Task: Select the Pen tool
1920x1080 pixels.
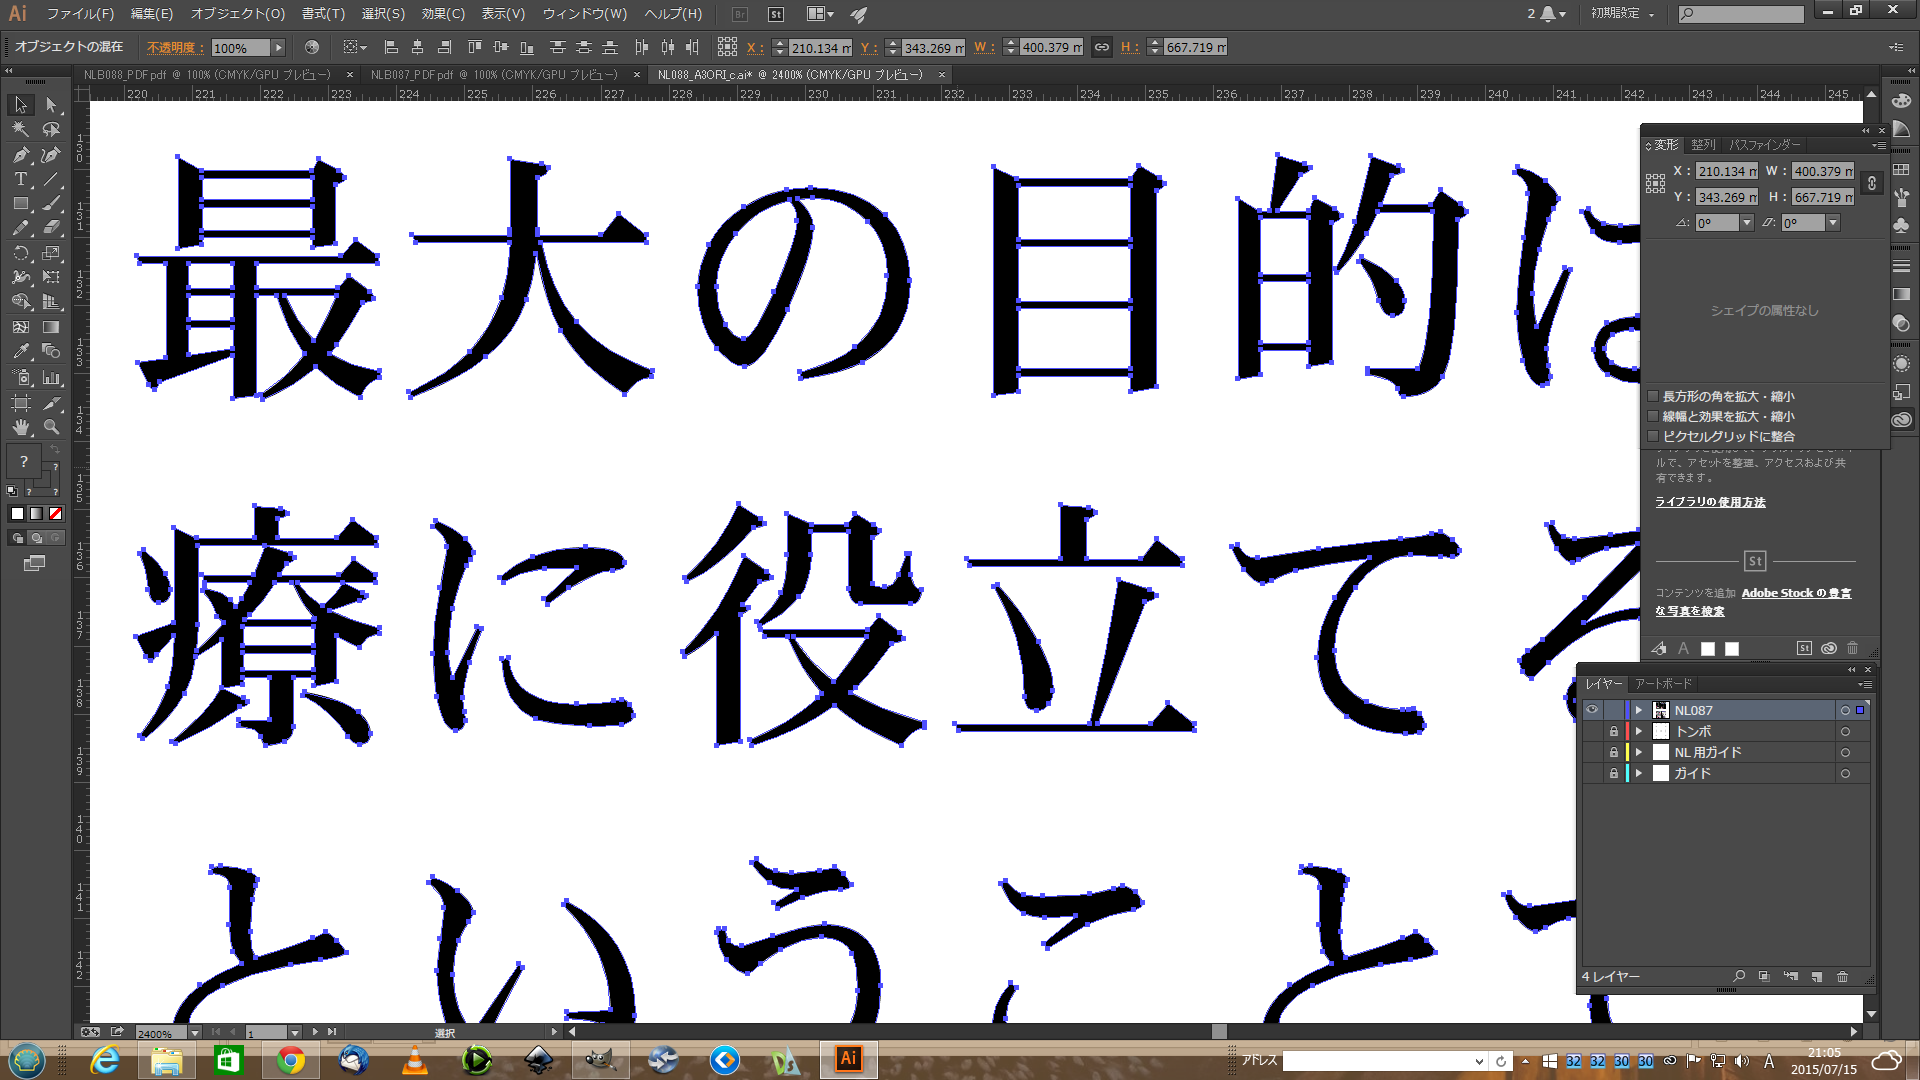Action: pos(20,155)
